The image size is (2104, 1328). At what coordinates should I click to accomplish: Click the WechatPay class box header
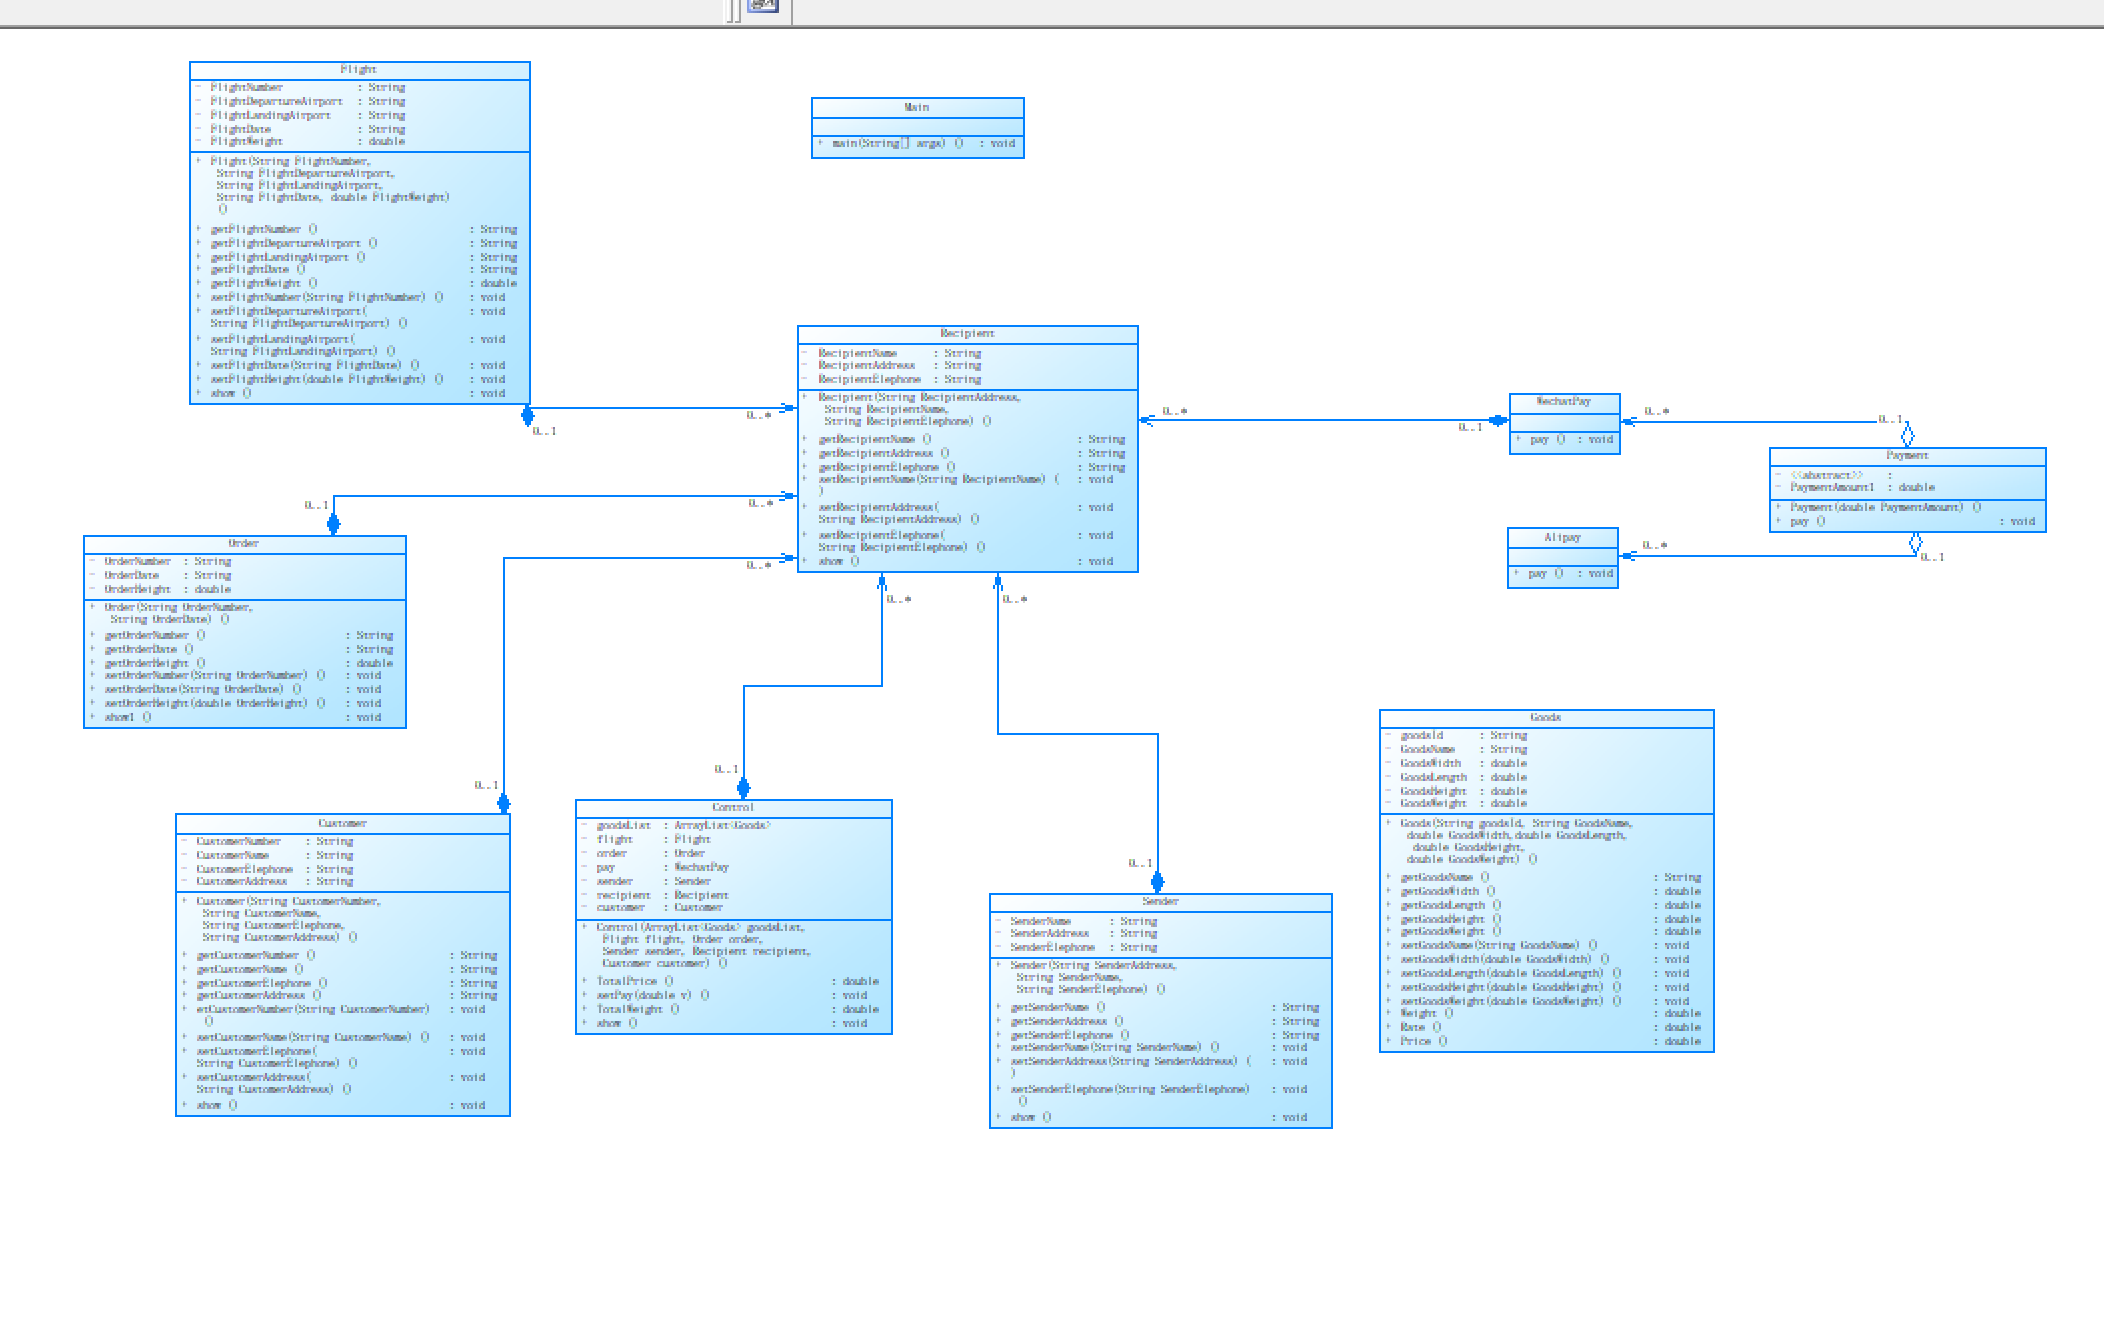pos(1563,402)
